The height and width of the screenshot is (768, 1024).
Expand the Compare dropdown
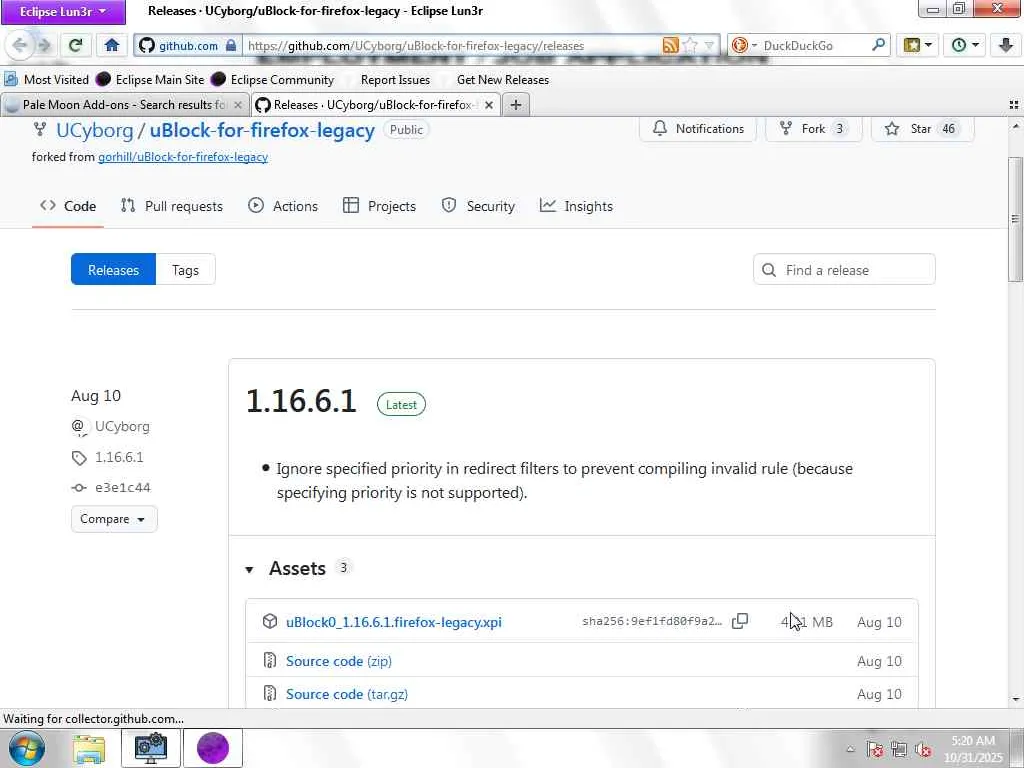tap(114, 519)
